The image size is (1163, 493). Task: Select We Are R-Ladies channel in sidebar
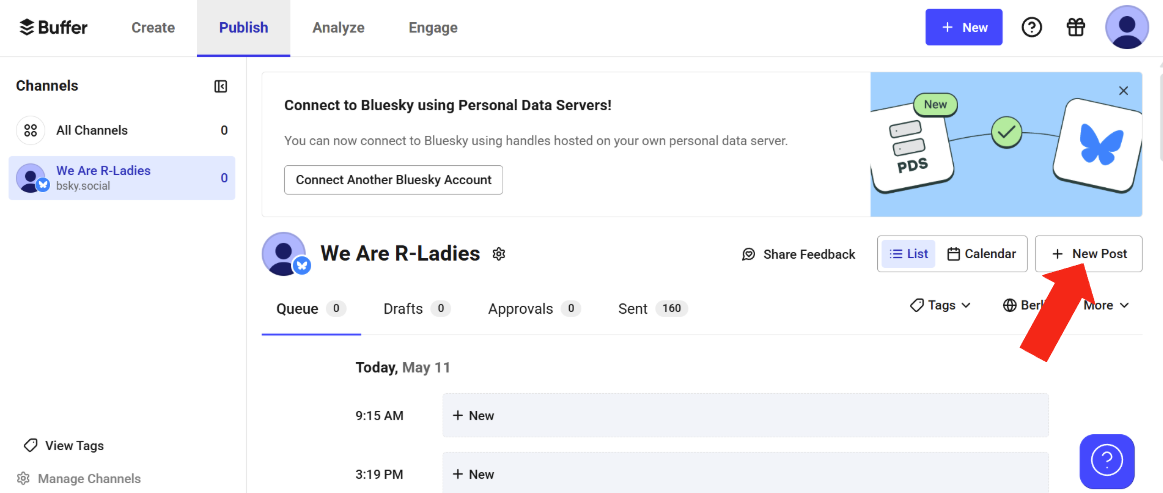[x=122, y=178]
